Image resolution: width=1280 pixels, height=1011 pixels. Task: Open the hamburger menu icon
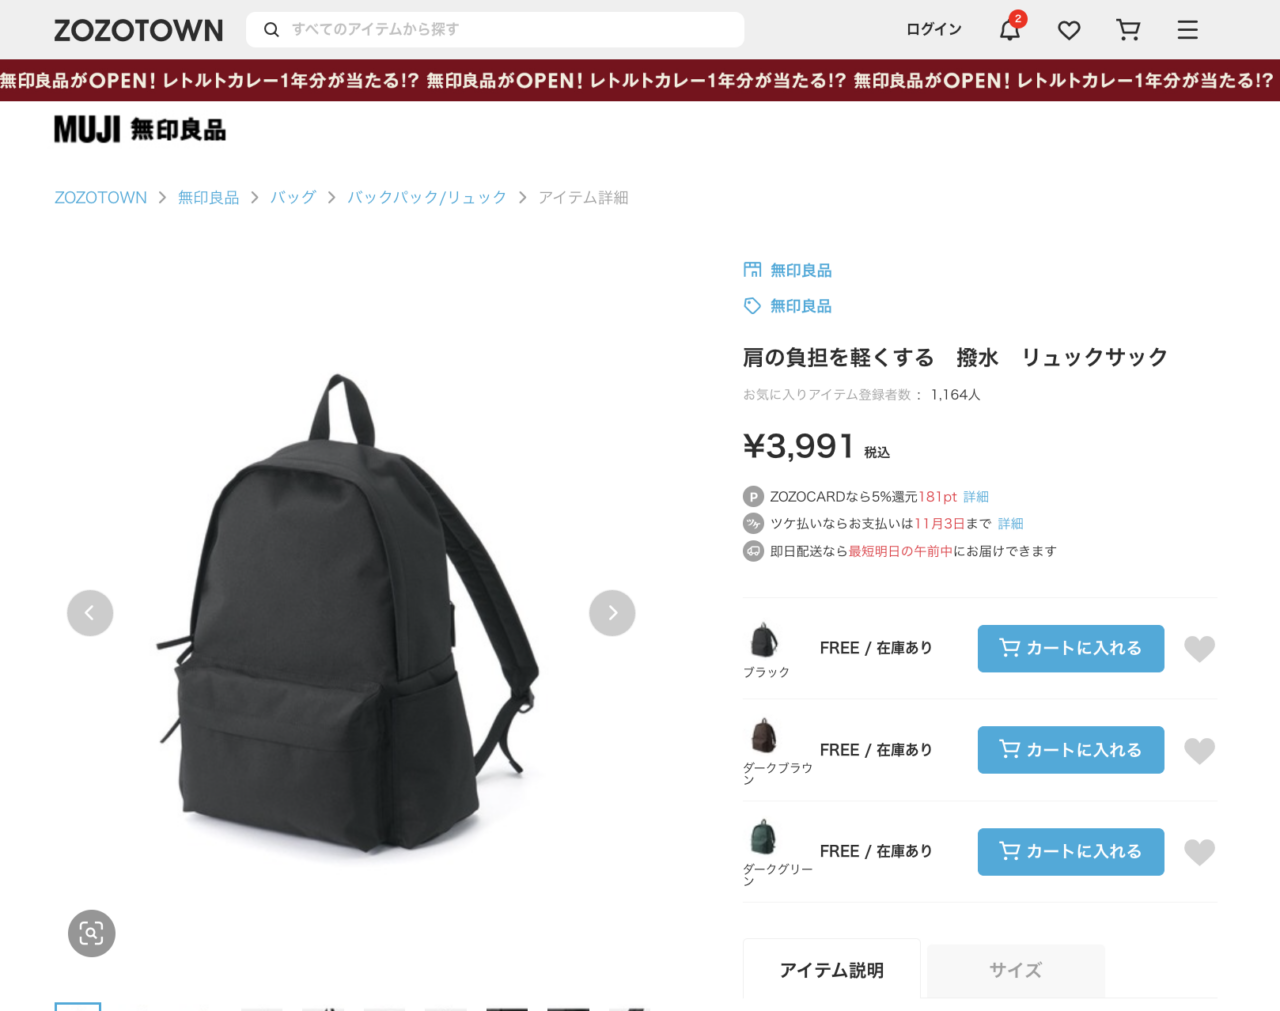tap(1187, 30)
